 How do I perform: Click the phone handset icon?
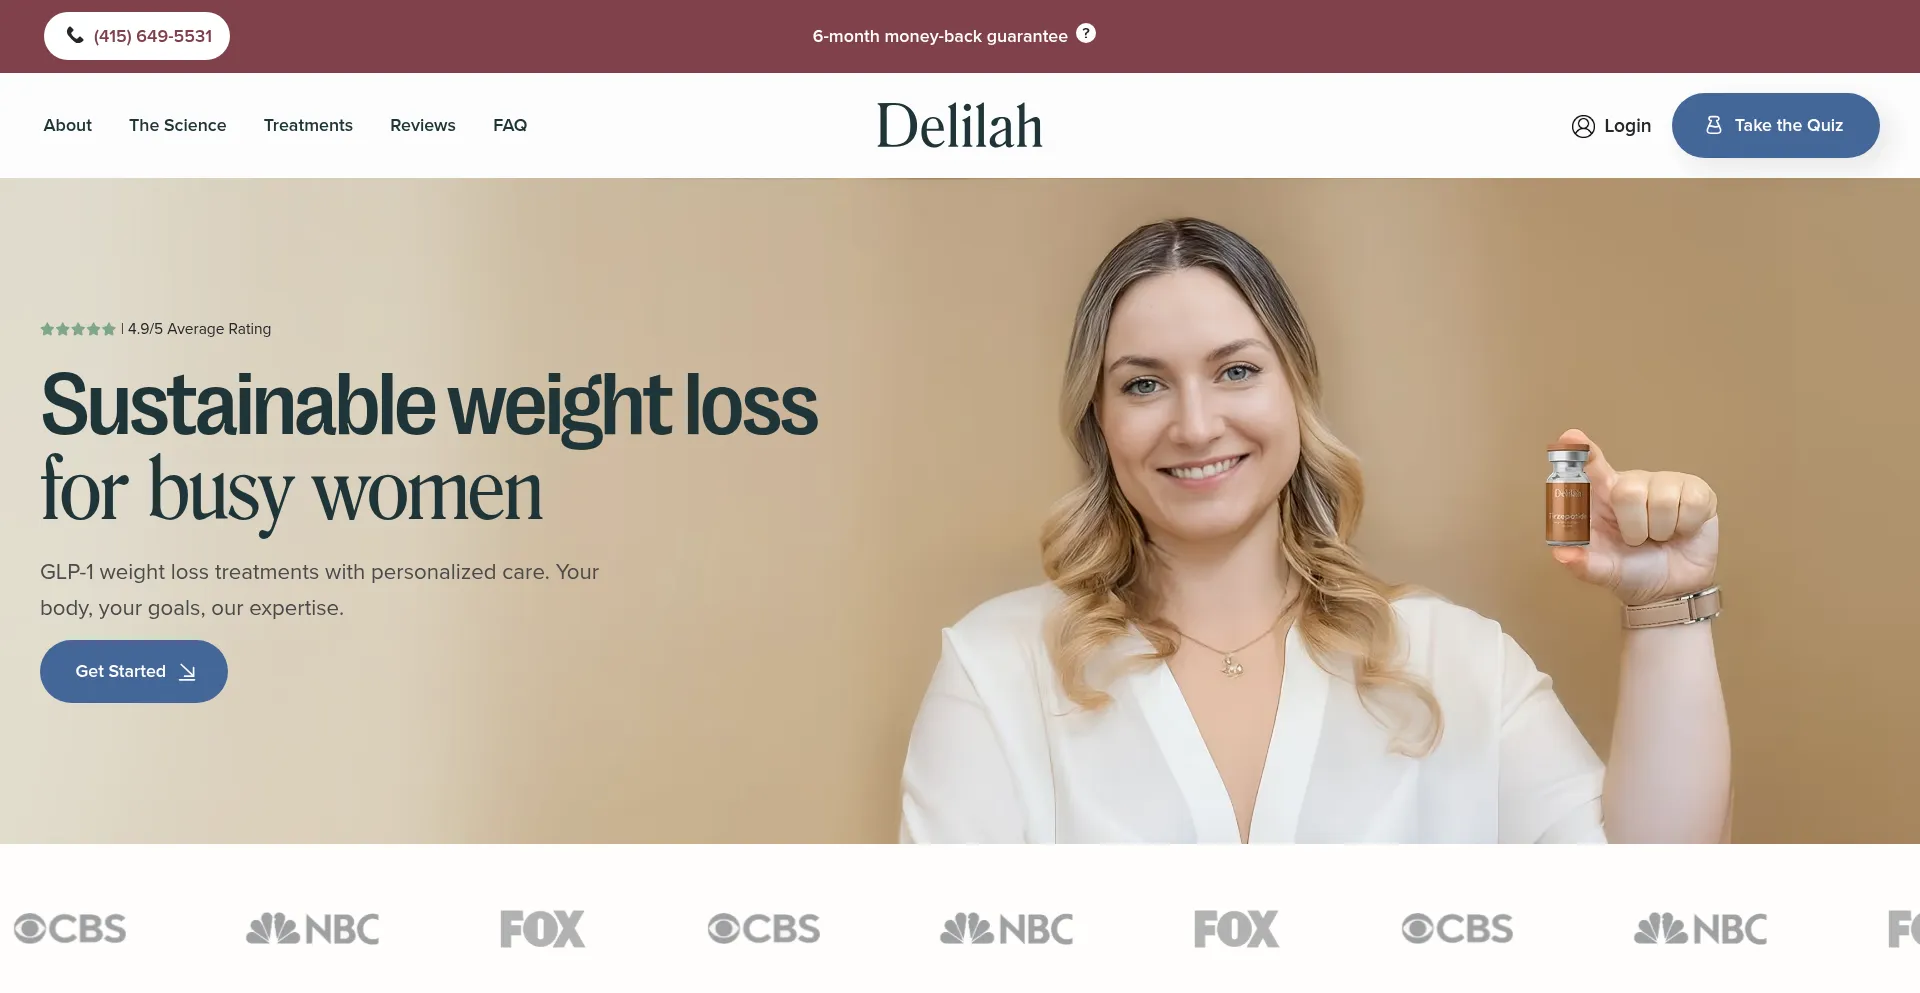(x=75, y=35)
